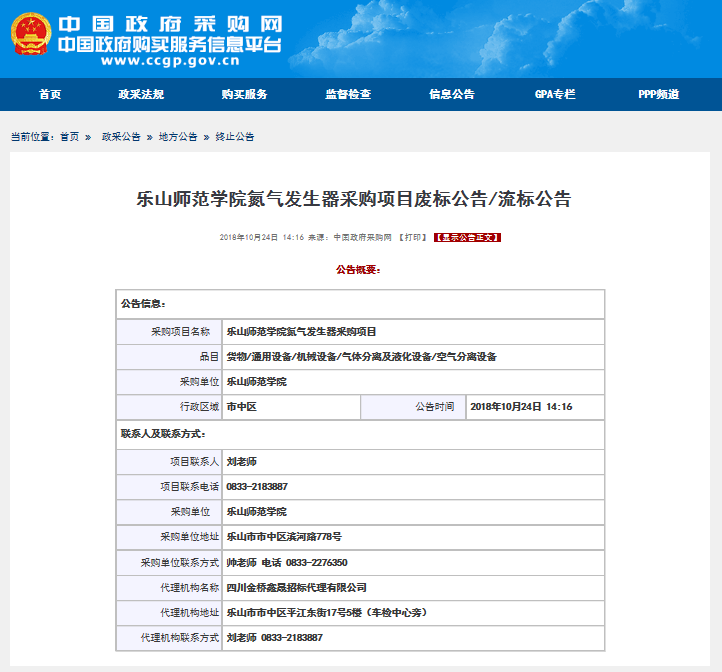Click the project phone number 0833-2183887
The height and width of the screenshot is (672, 722).
[258, 487]
